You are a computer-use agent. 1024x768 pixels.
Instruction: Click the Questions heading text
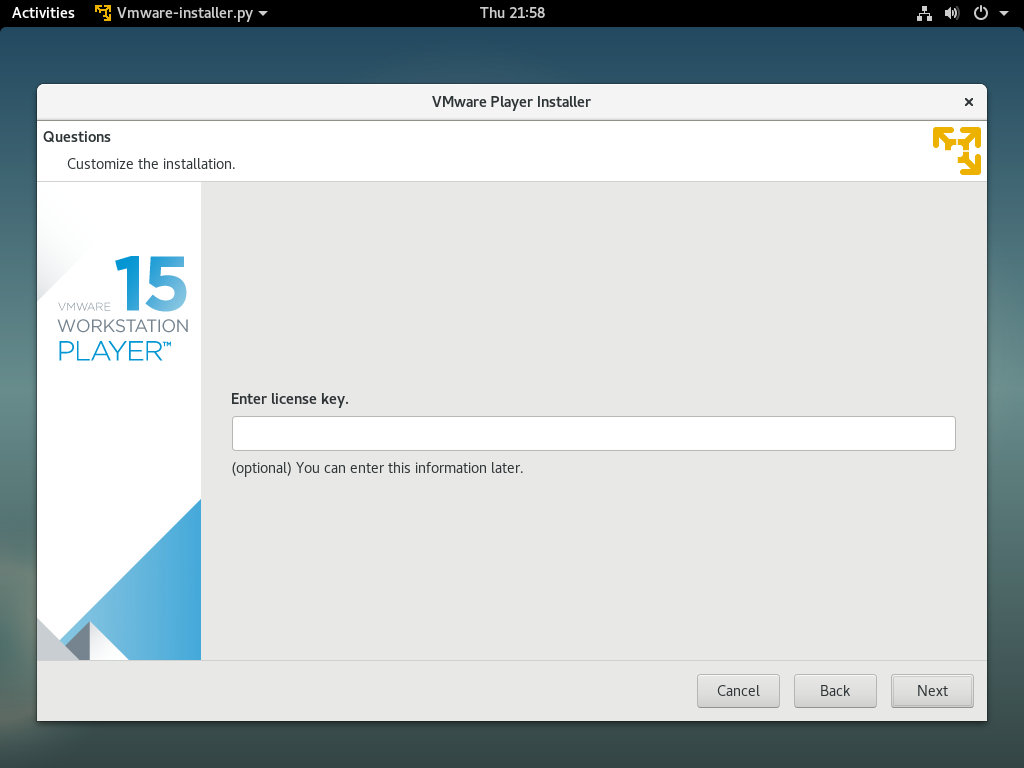(x=77, y=136)
